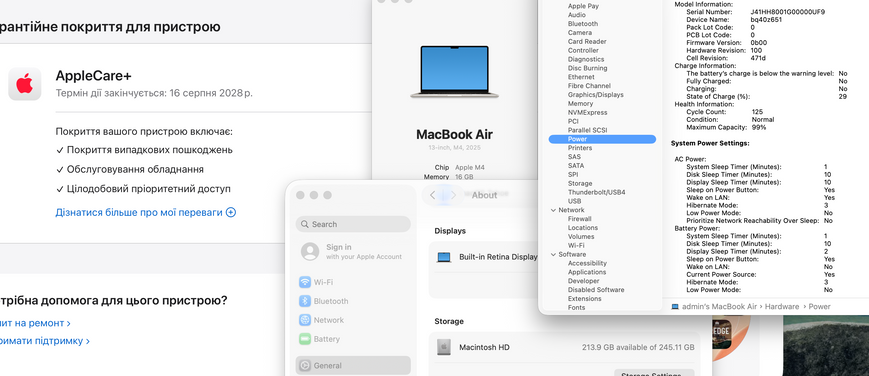Open the Ukrainian 'Дізнатися більше про мої переваги' link
The image size is (869, 376).
point(139,212)
